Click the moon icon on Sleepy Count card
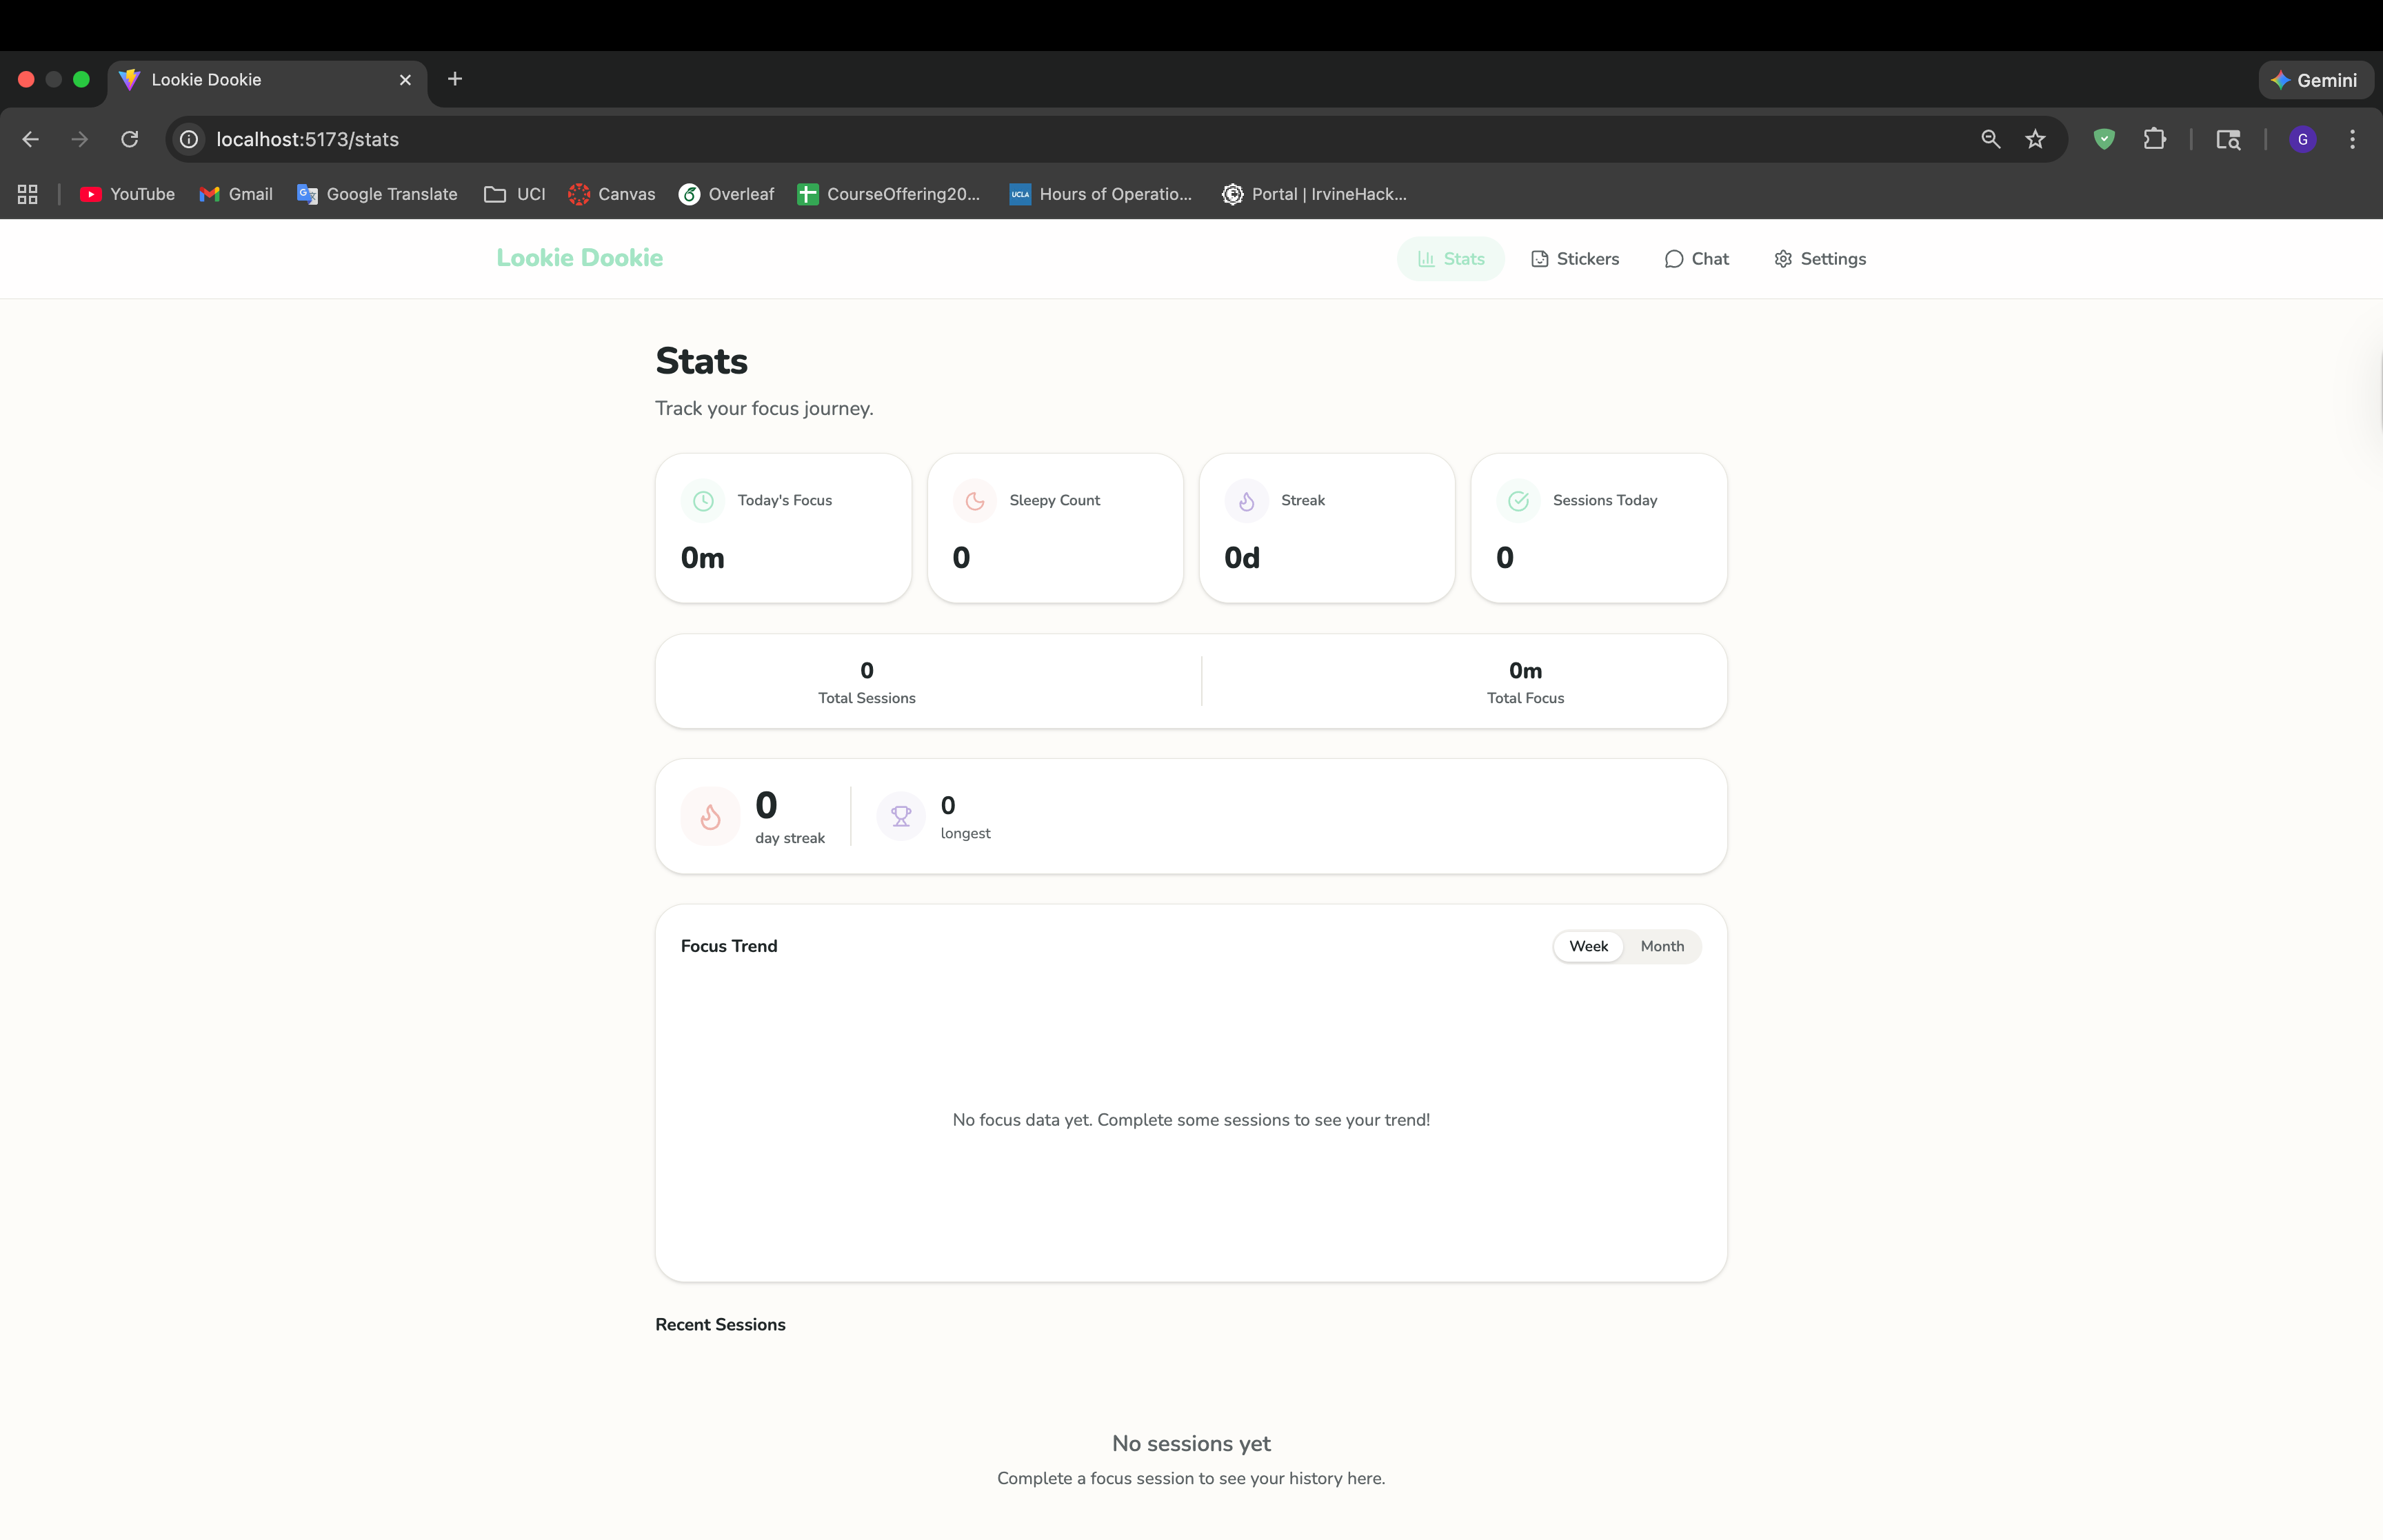2383x1540 pixels. point(975,501)
